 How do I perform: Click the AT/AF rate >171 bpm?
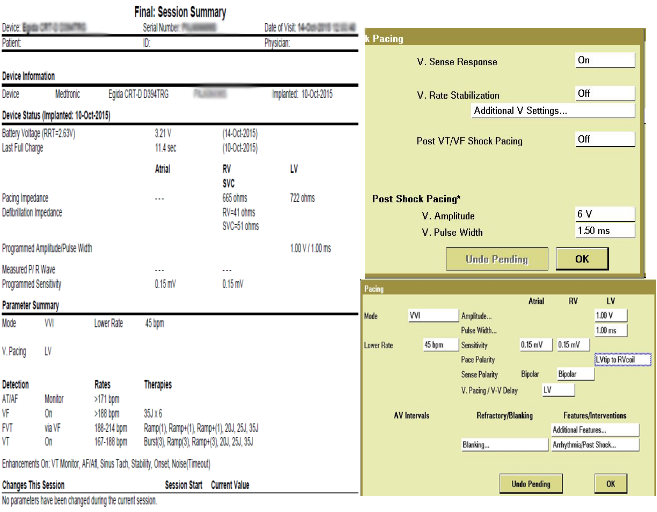(107, 399)
